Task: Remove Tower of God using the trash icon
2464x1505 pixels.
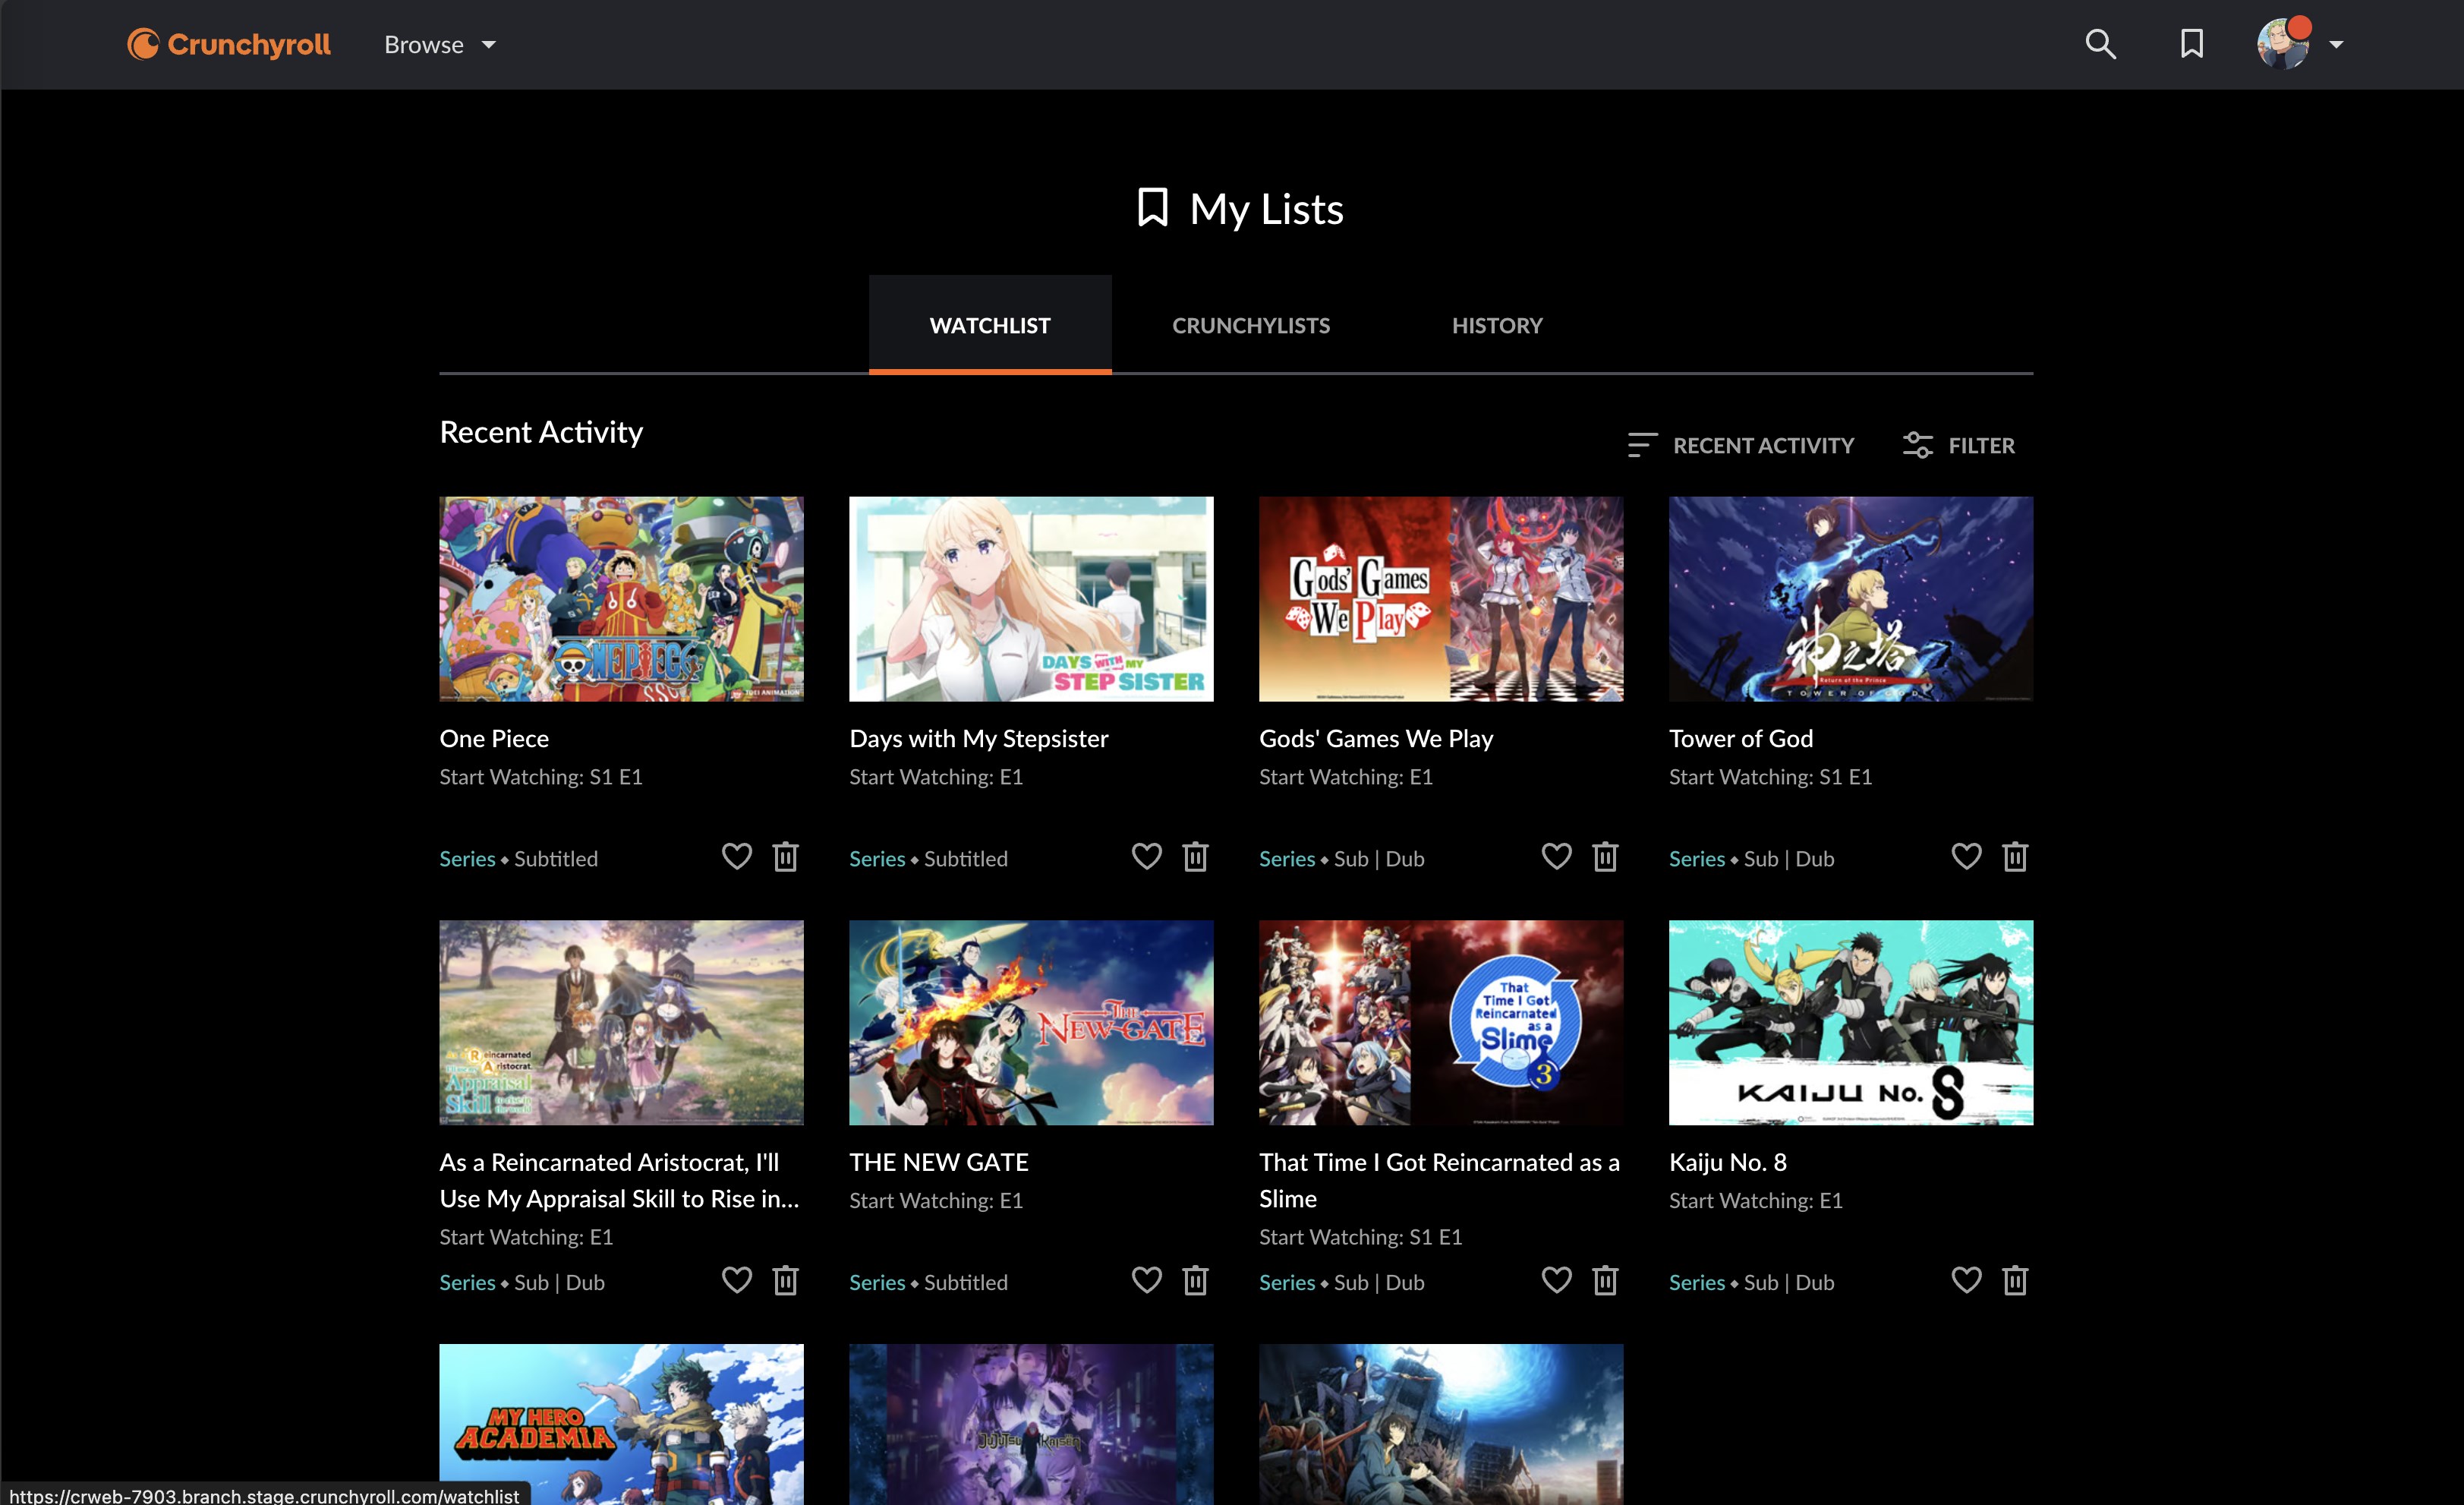Action: (x=2015, y=856)
